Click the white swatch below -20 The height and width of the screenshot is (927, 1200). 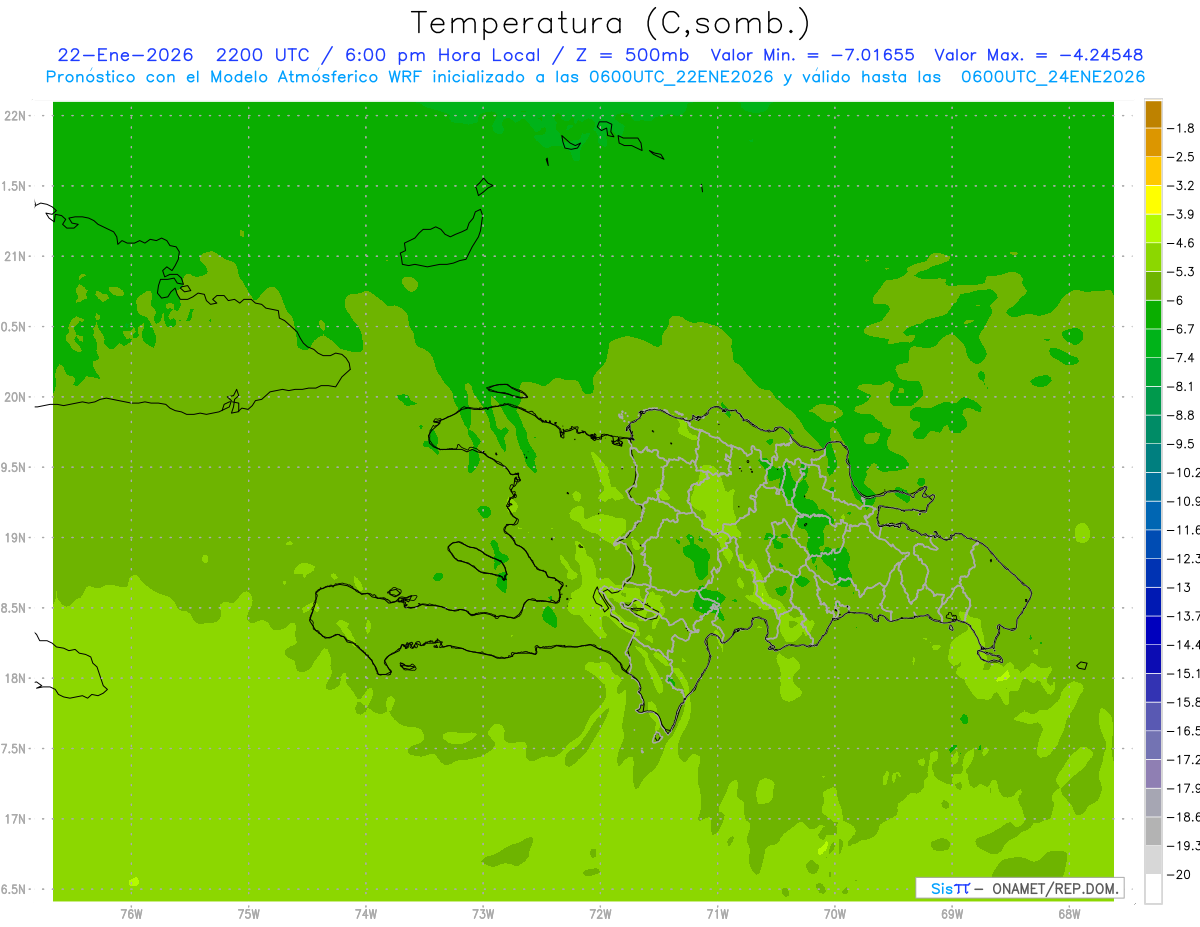coord(1153,888)
